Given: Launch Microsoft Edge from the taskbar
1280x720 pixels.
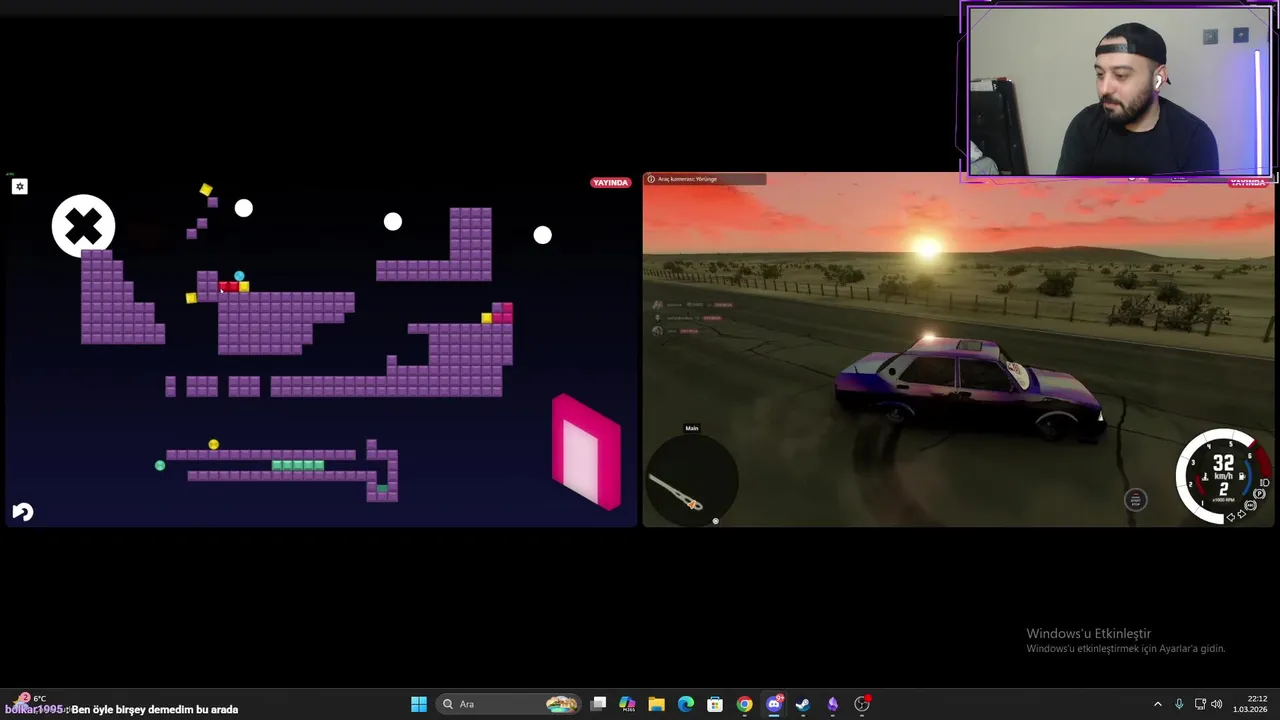Looking at the screenshot, I should click(x=686, y=704).
